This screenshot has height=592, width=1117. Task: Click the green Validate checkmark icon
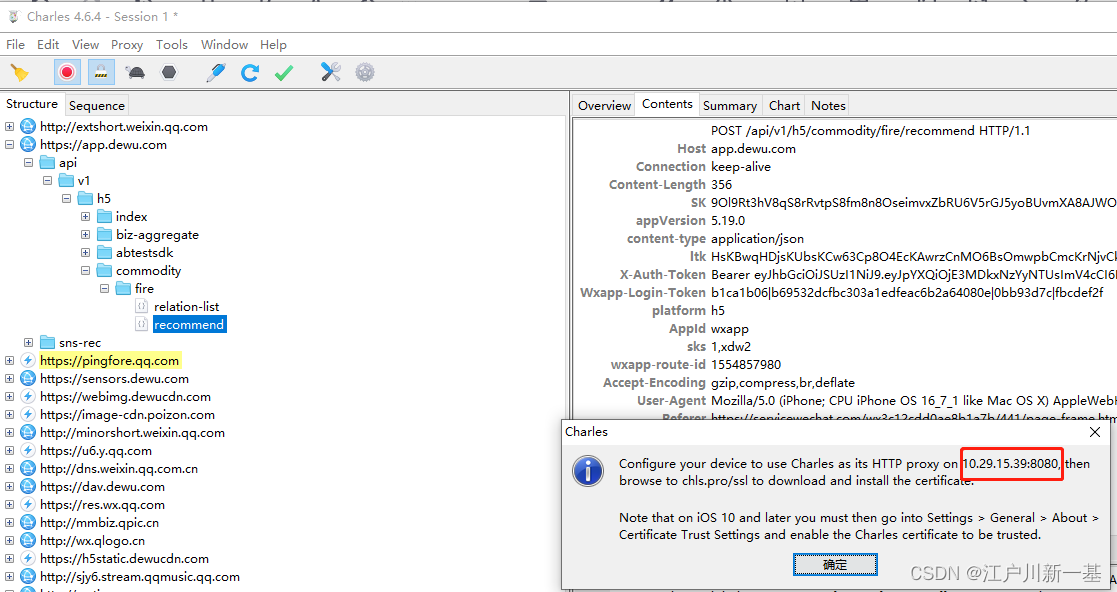(284, 73)
